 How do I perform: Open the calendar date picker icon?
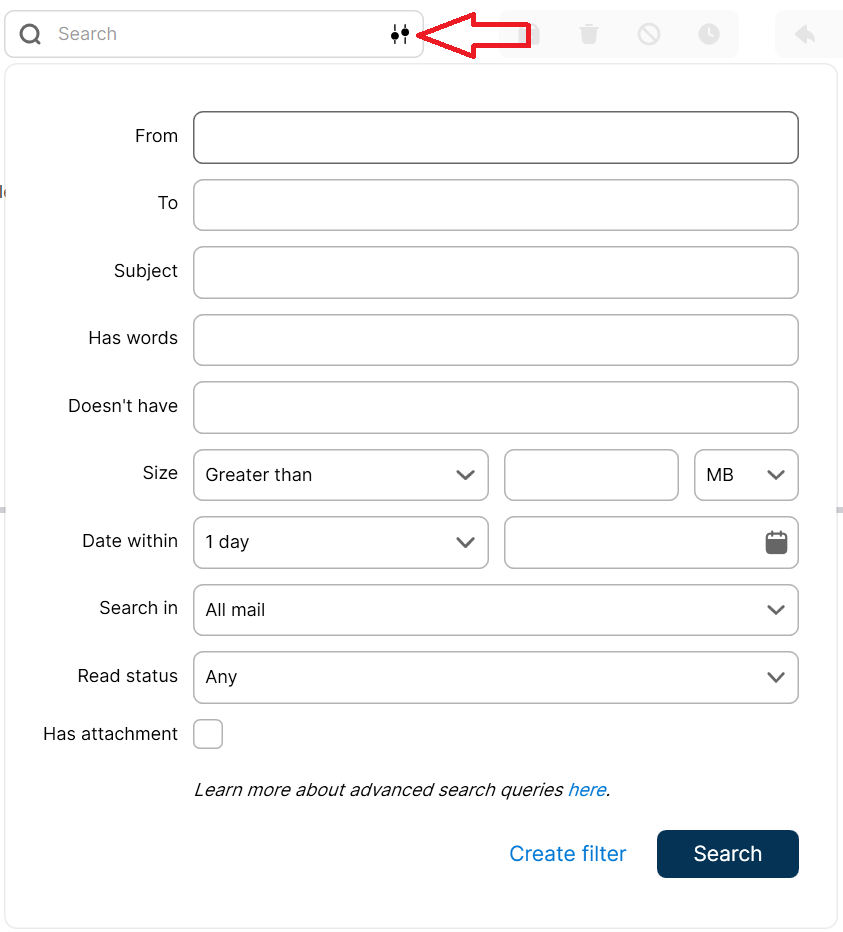point(776,542)
